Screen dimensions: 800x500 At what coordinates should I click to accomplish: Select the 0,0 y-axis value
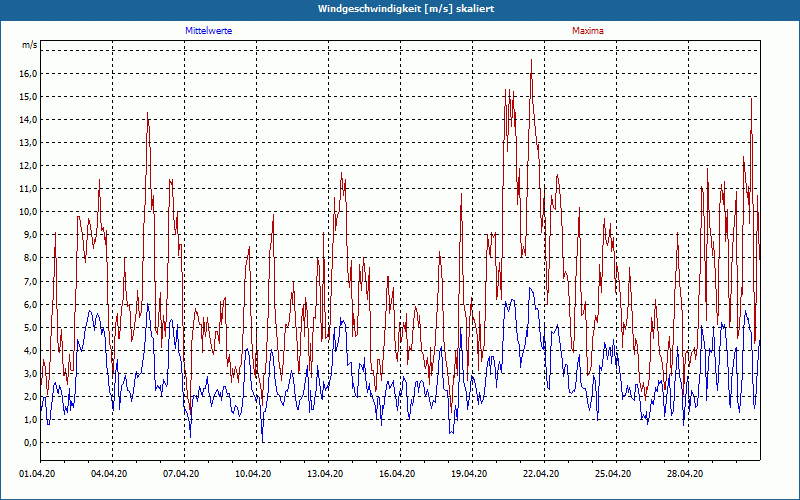[31, 442]
